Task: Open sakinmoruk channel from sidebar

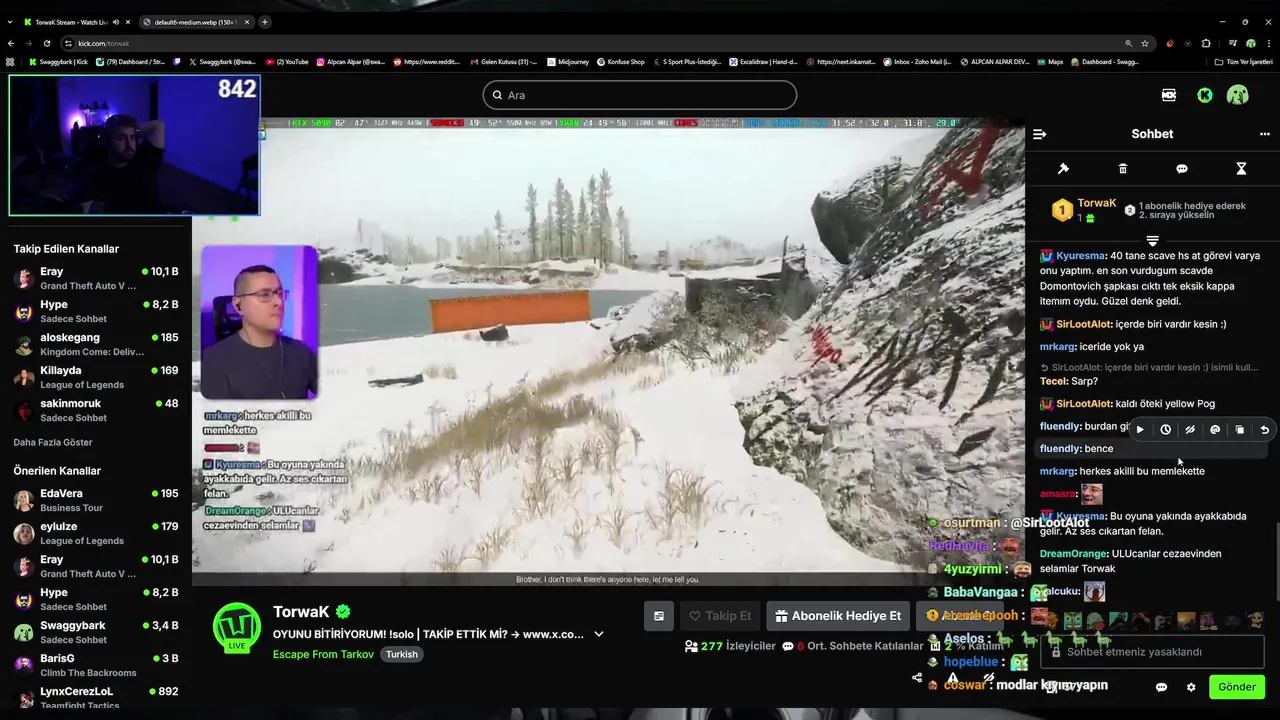Action: [96, 411]
